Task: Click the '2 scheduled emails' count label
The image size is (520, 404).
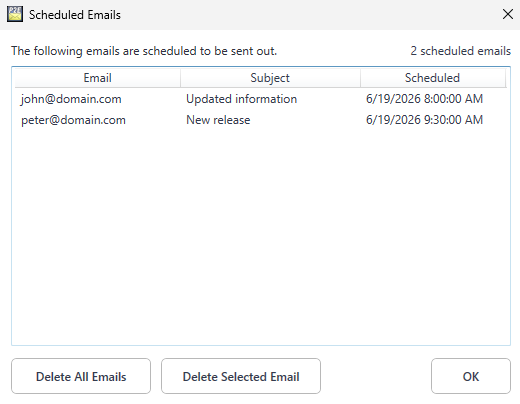Action: pos(460,51)
